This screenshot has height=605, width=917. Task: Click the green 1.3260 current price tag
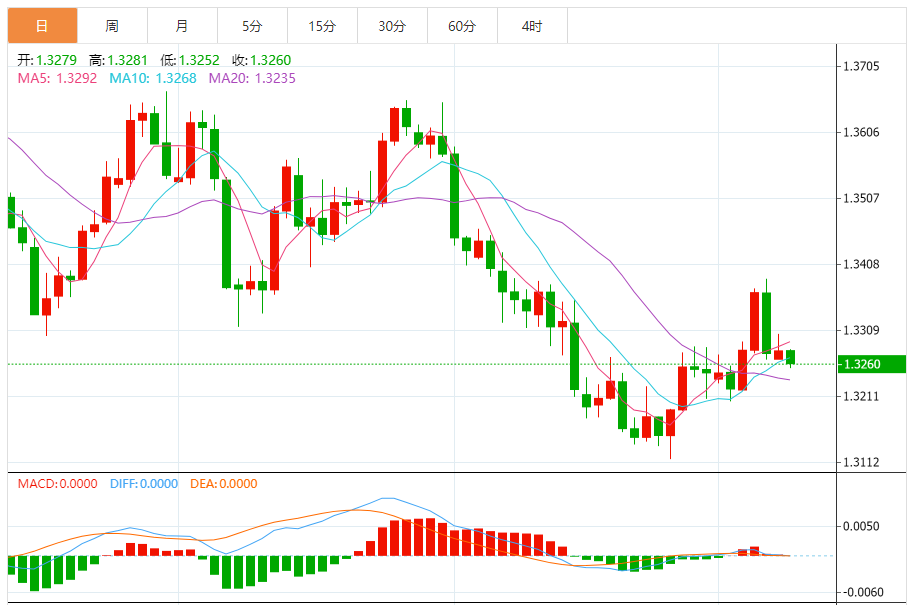[x=872, y=364]
